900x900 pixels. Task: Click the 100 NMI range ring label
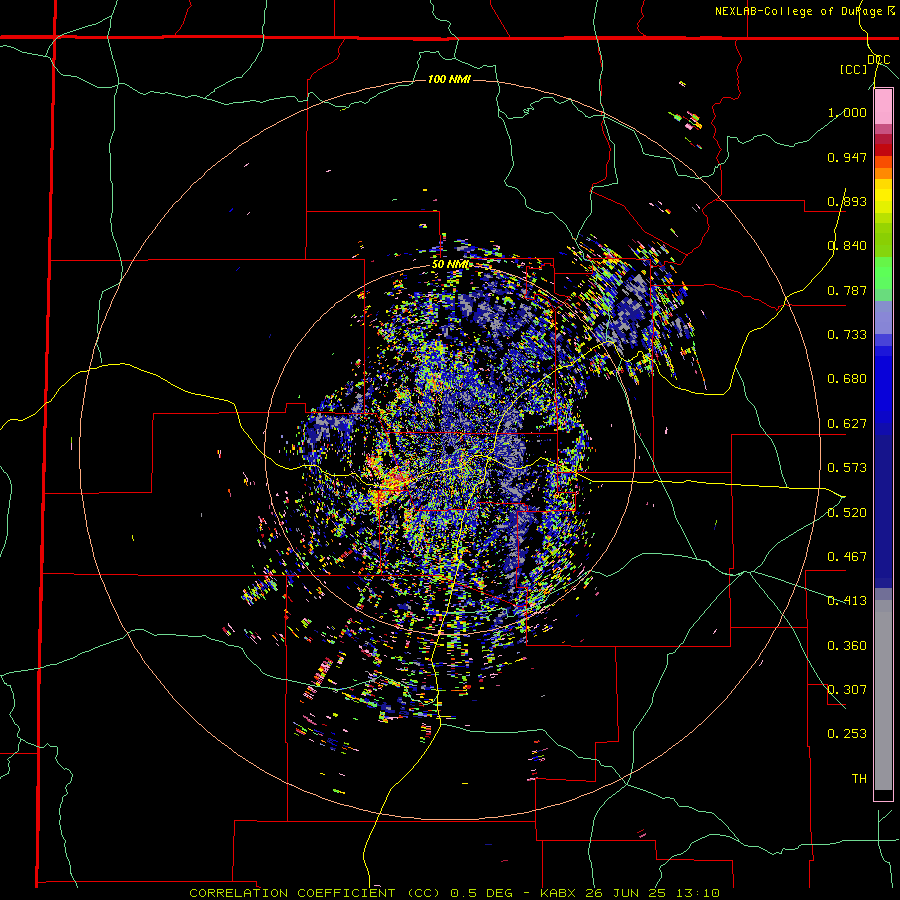coord(449,79)
